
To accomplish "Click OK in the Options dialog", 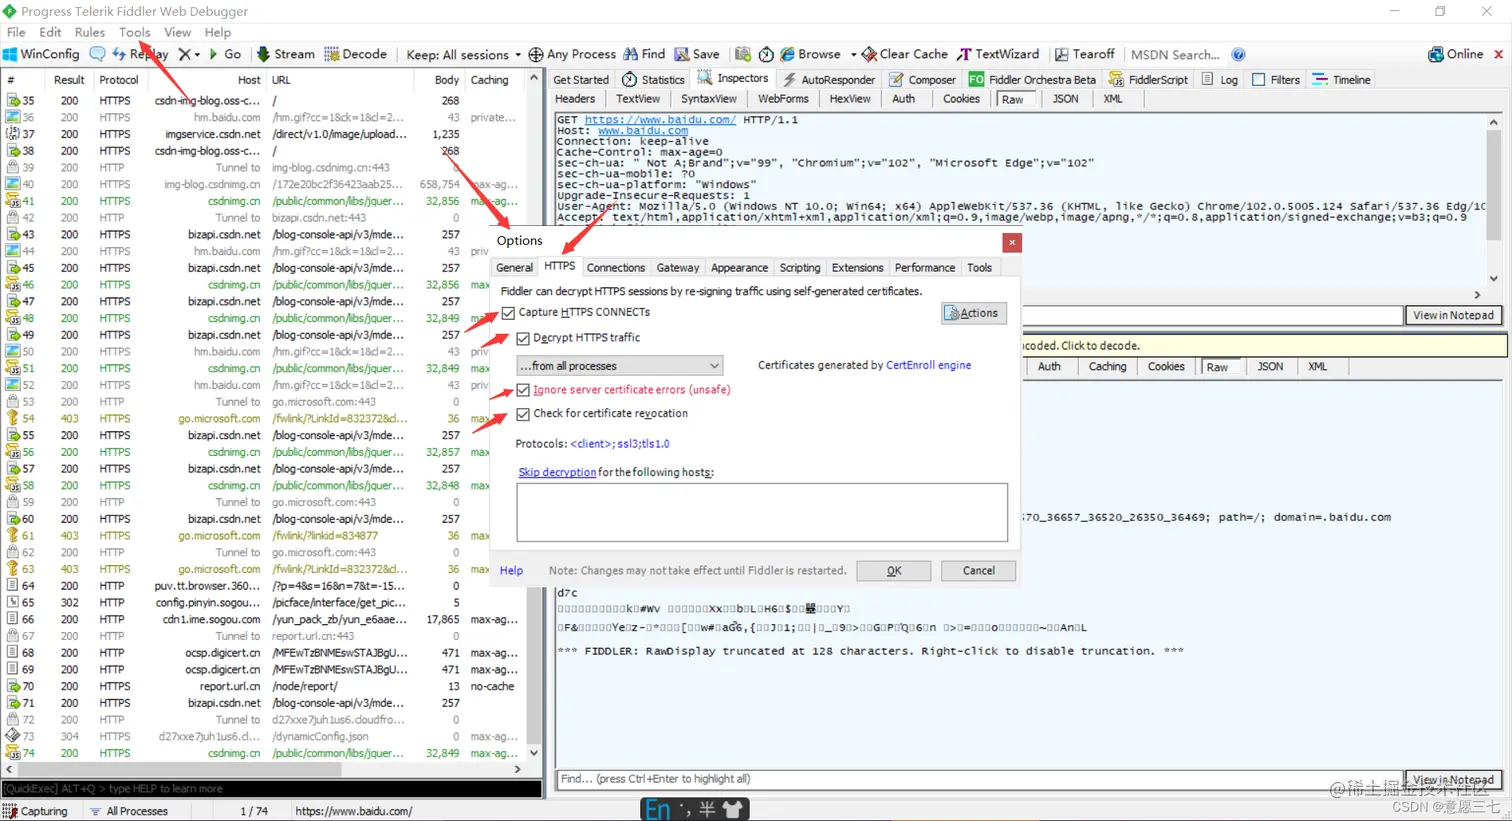I will pyautogui.click(x=894, y=571).
